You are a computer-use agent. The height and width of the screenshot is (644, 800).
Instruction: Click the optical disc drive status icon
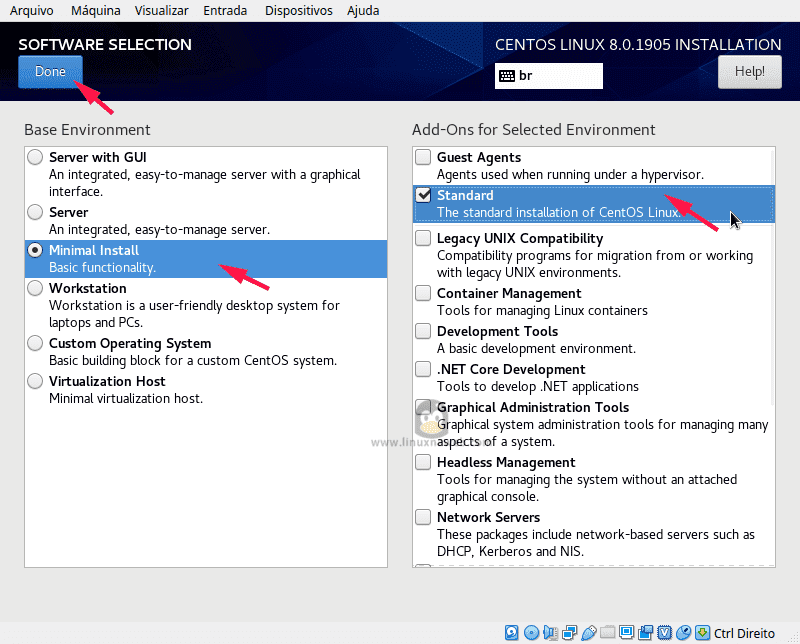click(531, 633)
